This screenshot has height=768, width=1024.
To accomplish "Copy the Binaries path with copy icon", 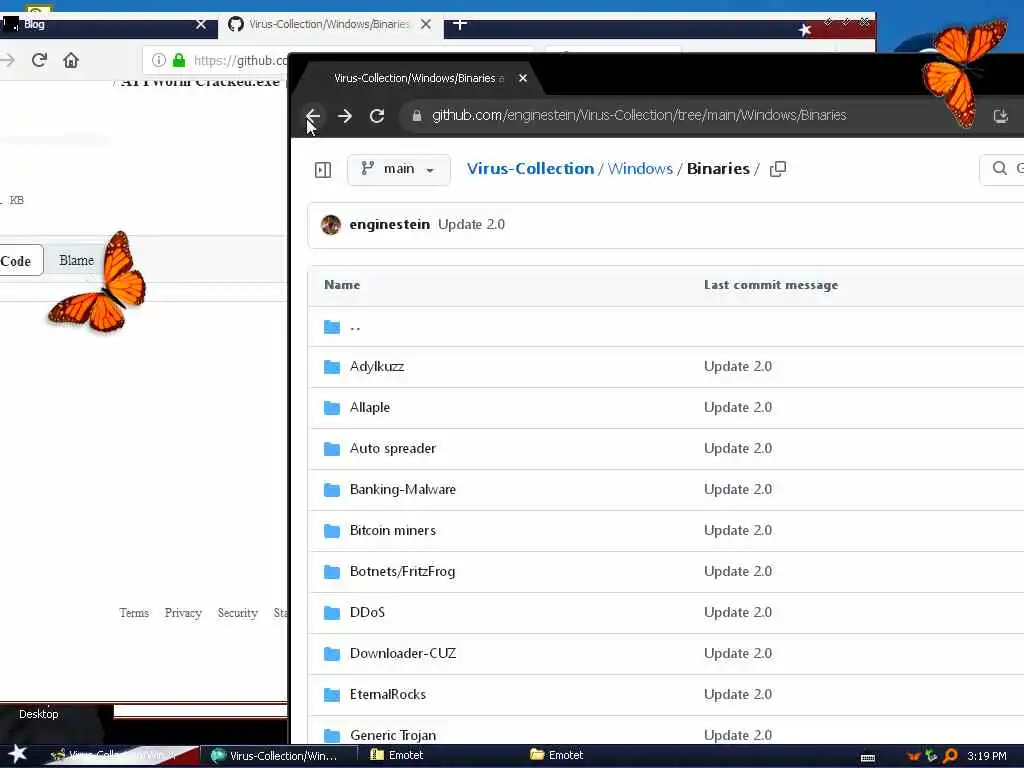I will (778, 169).
